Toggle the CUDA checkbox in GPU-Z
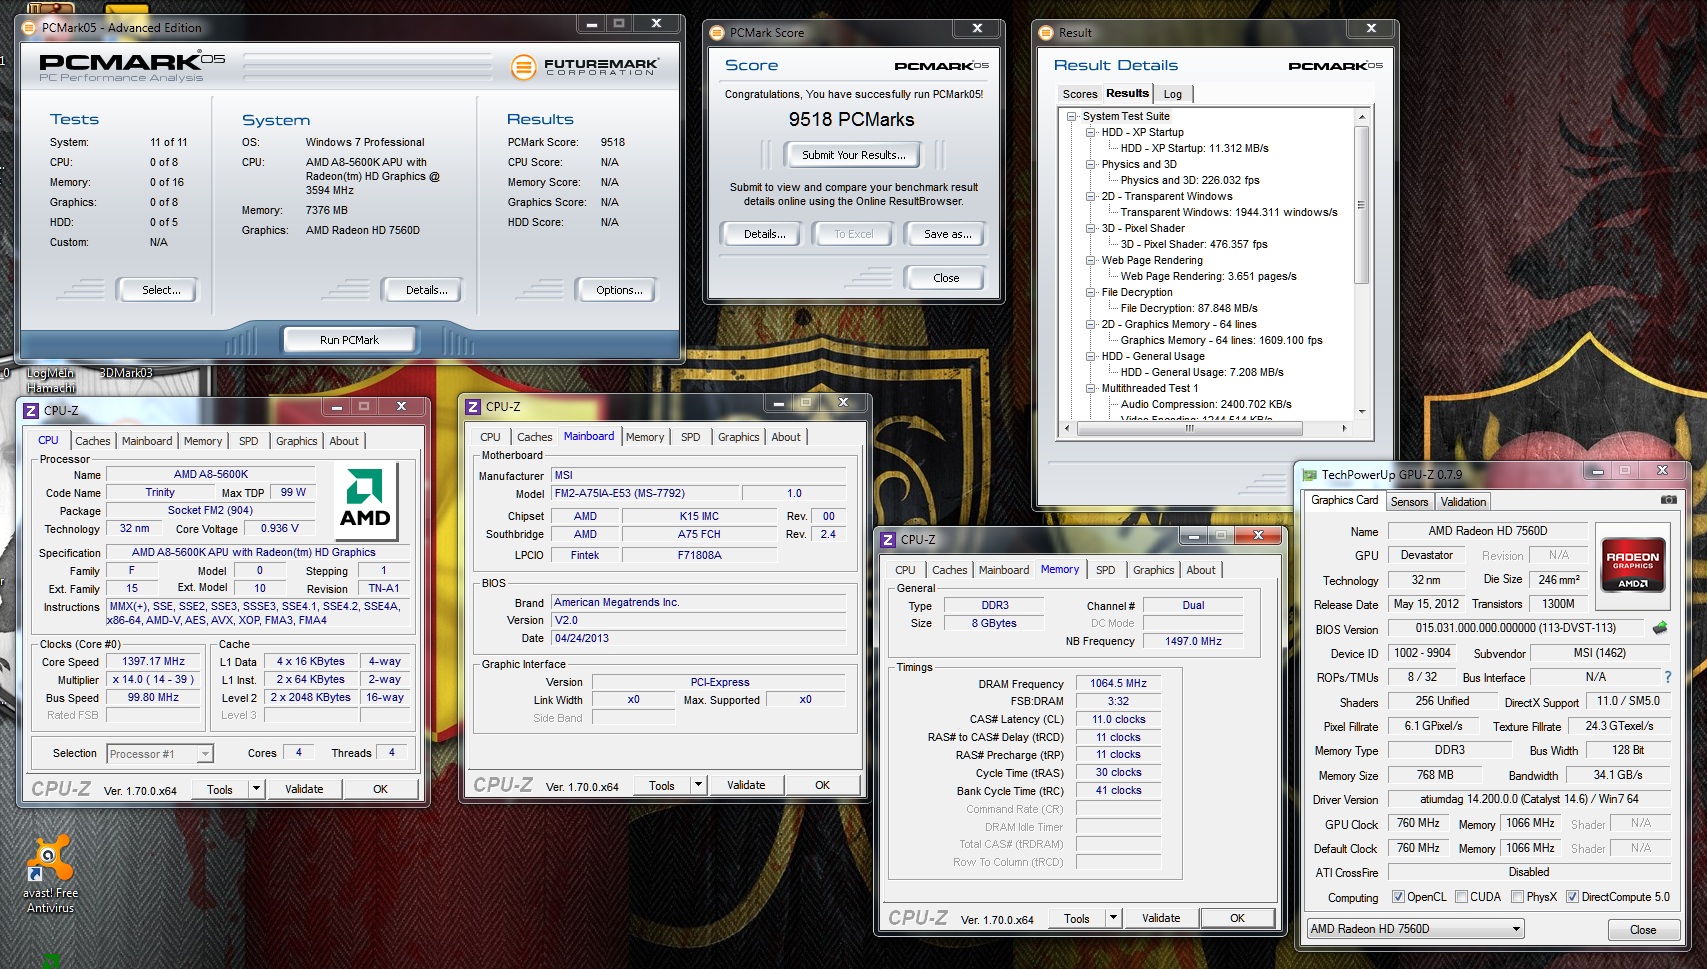The image size is (1707, 969). tap(1461, 897)
